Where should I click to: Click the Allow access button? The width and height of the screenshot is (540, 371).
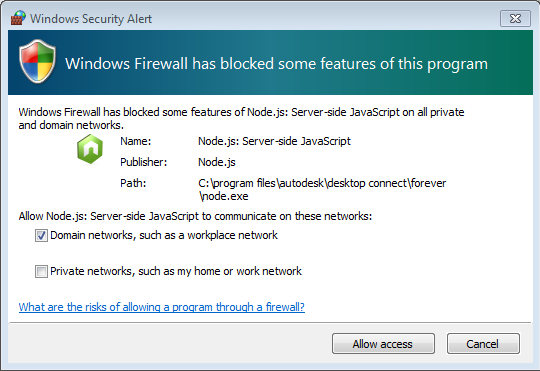(x=383, y=343)
